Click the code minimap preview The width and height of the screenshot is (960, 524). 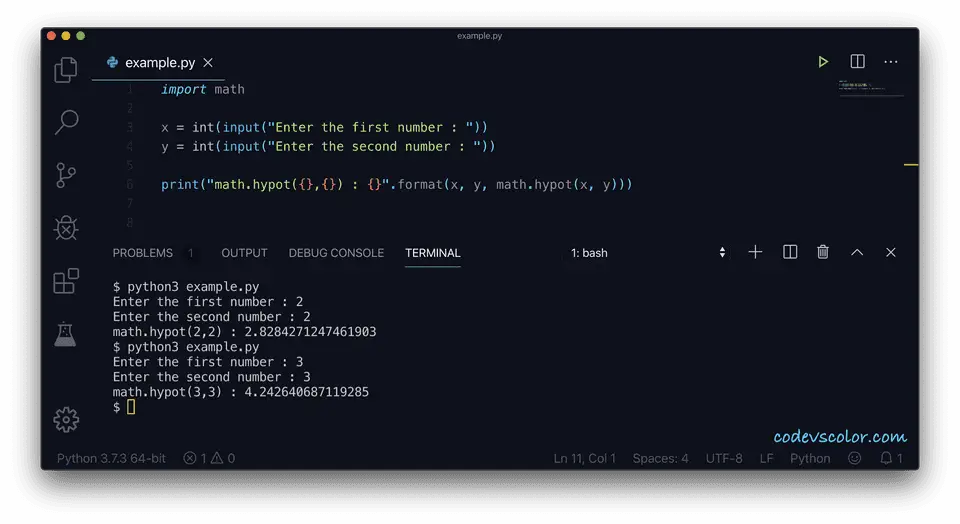point(870,88)
